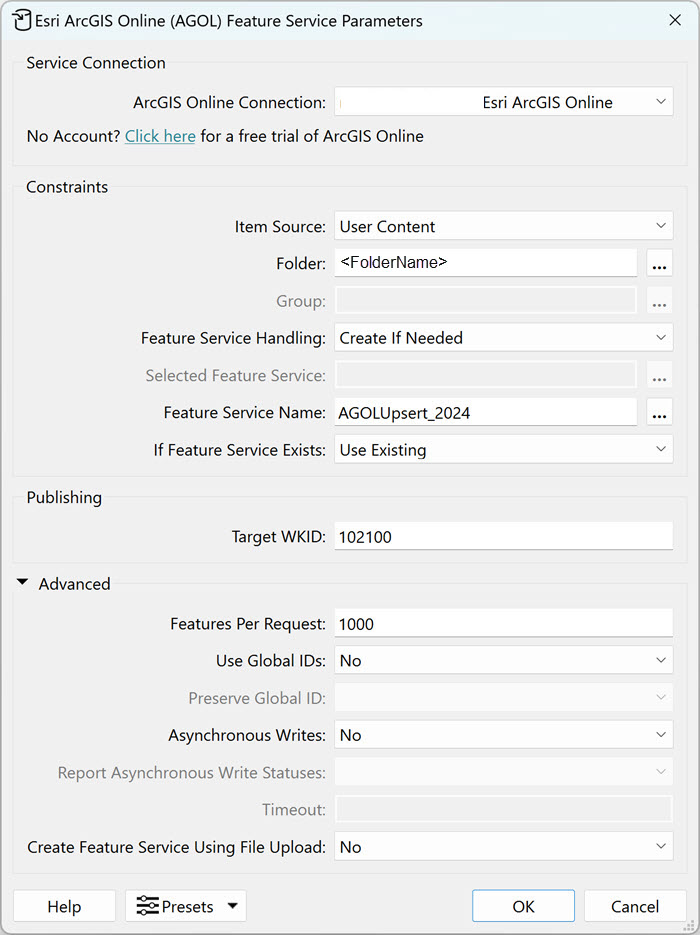
Task: Open the Use Global IDs dropdown
Action: coord(503,660)
